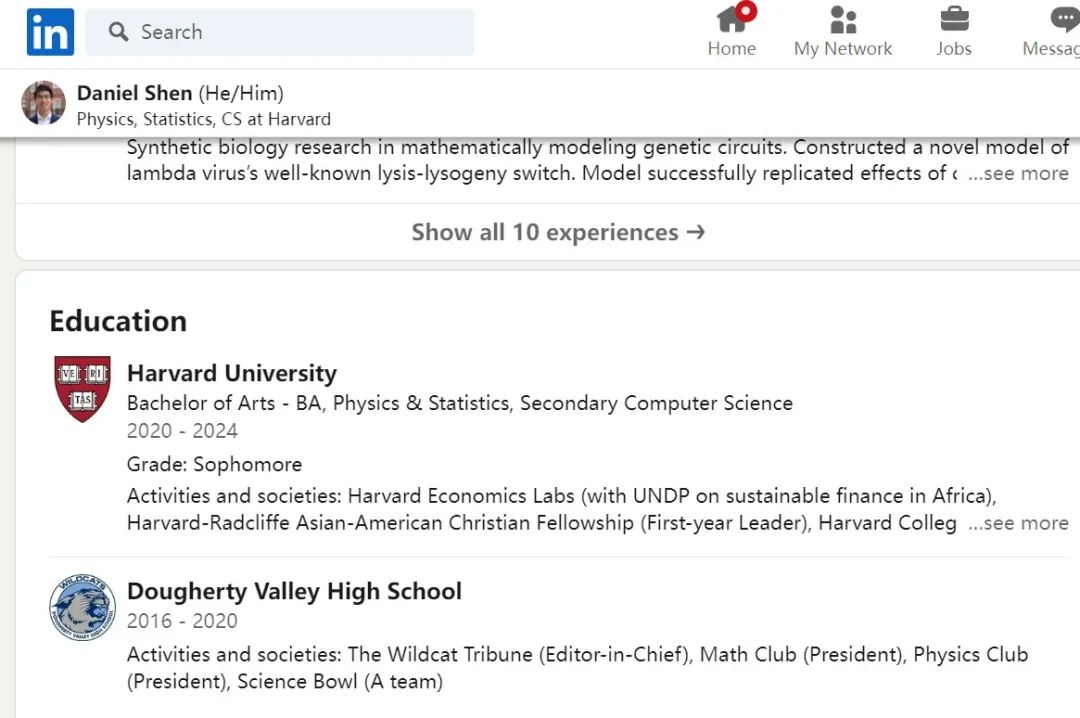This screenshot has height=718, width=1080.
Task: Type in the Search input field
Action: [300, 32]
